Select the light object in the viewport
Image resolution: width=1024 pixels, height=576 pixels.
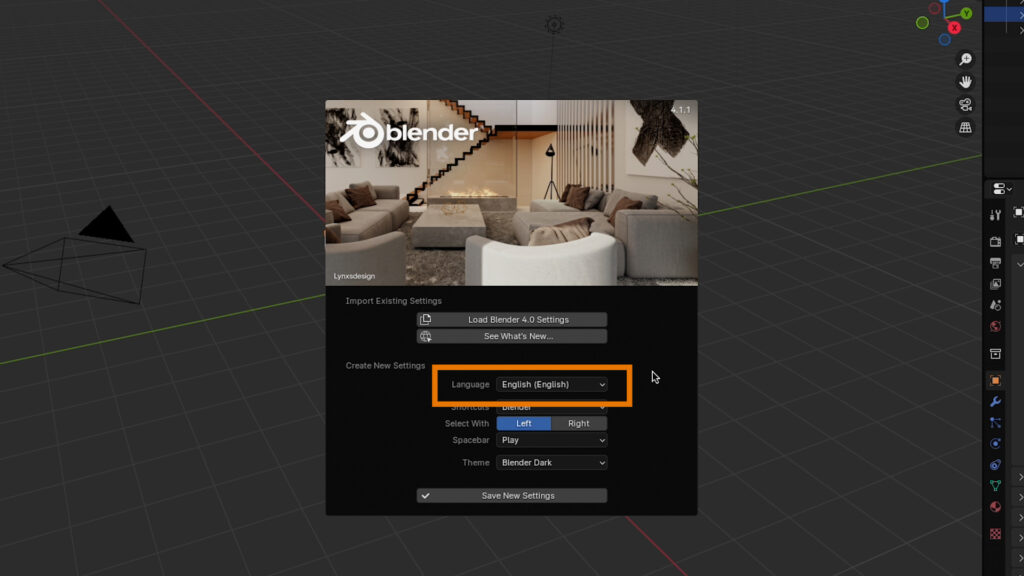[554, 25]
